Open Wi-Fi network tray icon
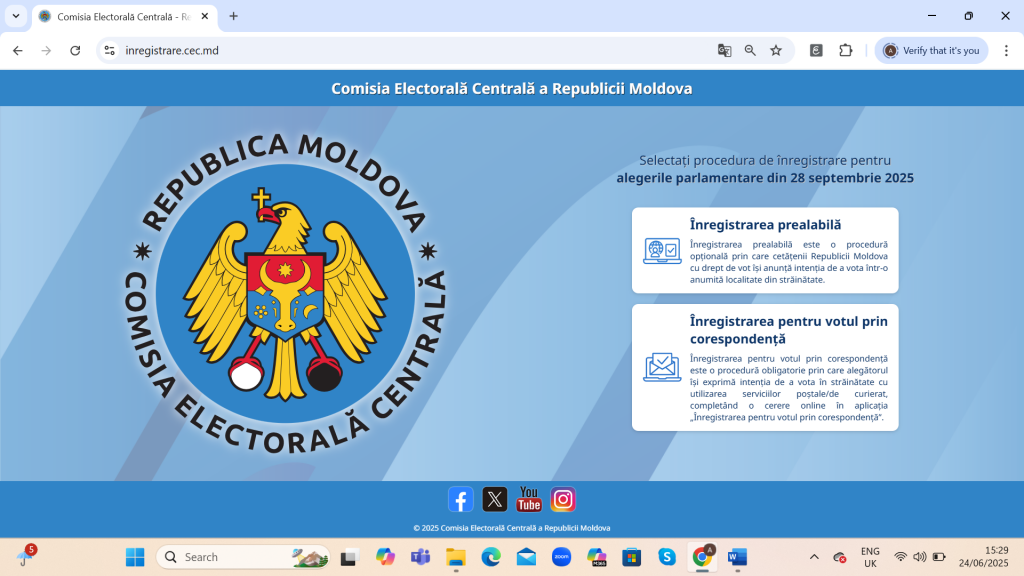 (901, 557)
